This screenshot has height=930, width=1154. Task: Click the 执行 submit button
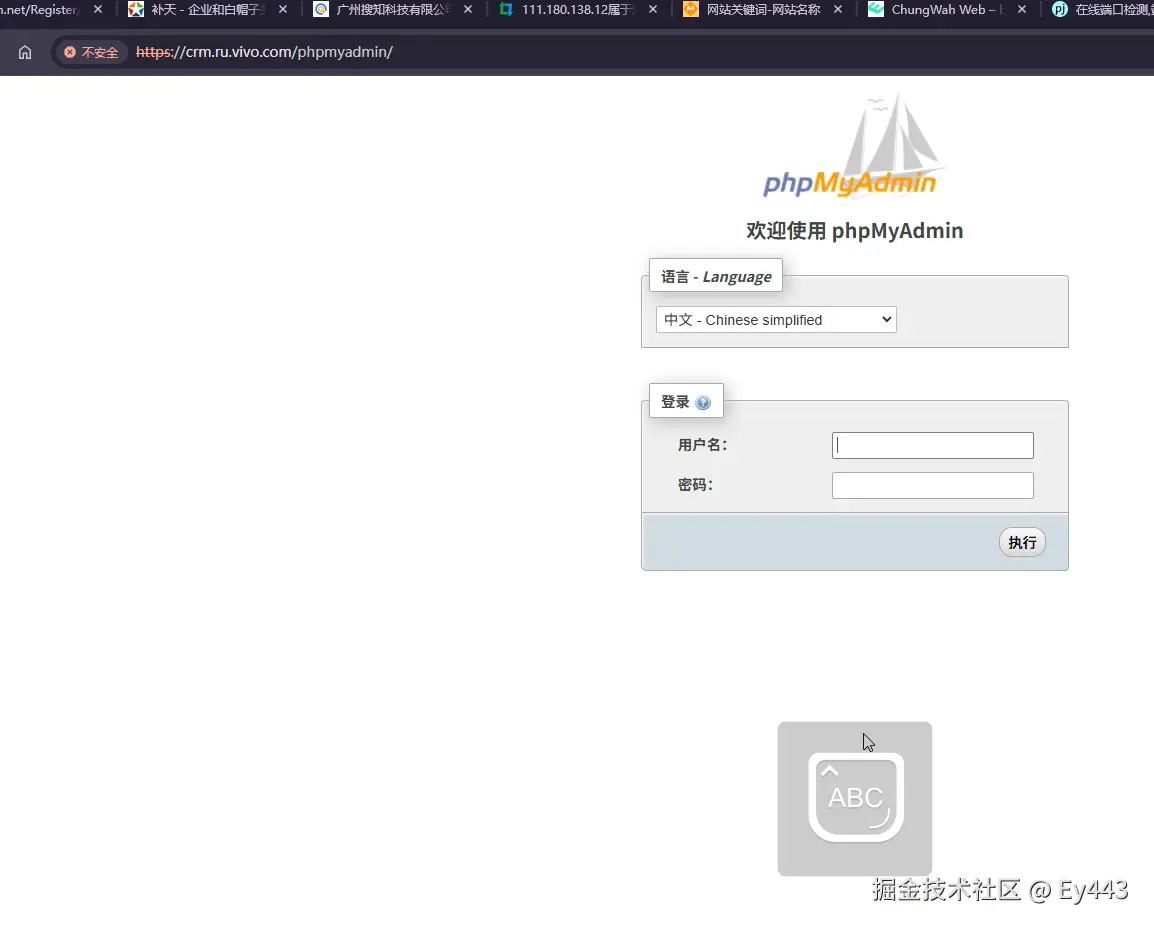point(1022,543)
